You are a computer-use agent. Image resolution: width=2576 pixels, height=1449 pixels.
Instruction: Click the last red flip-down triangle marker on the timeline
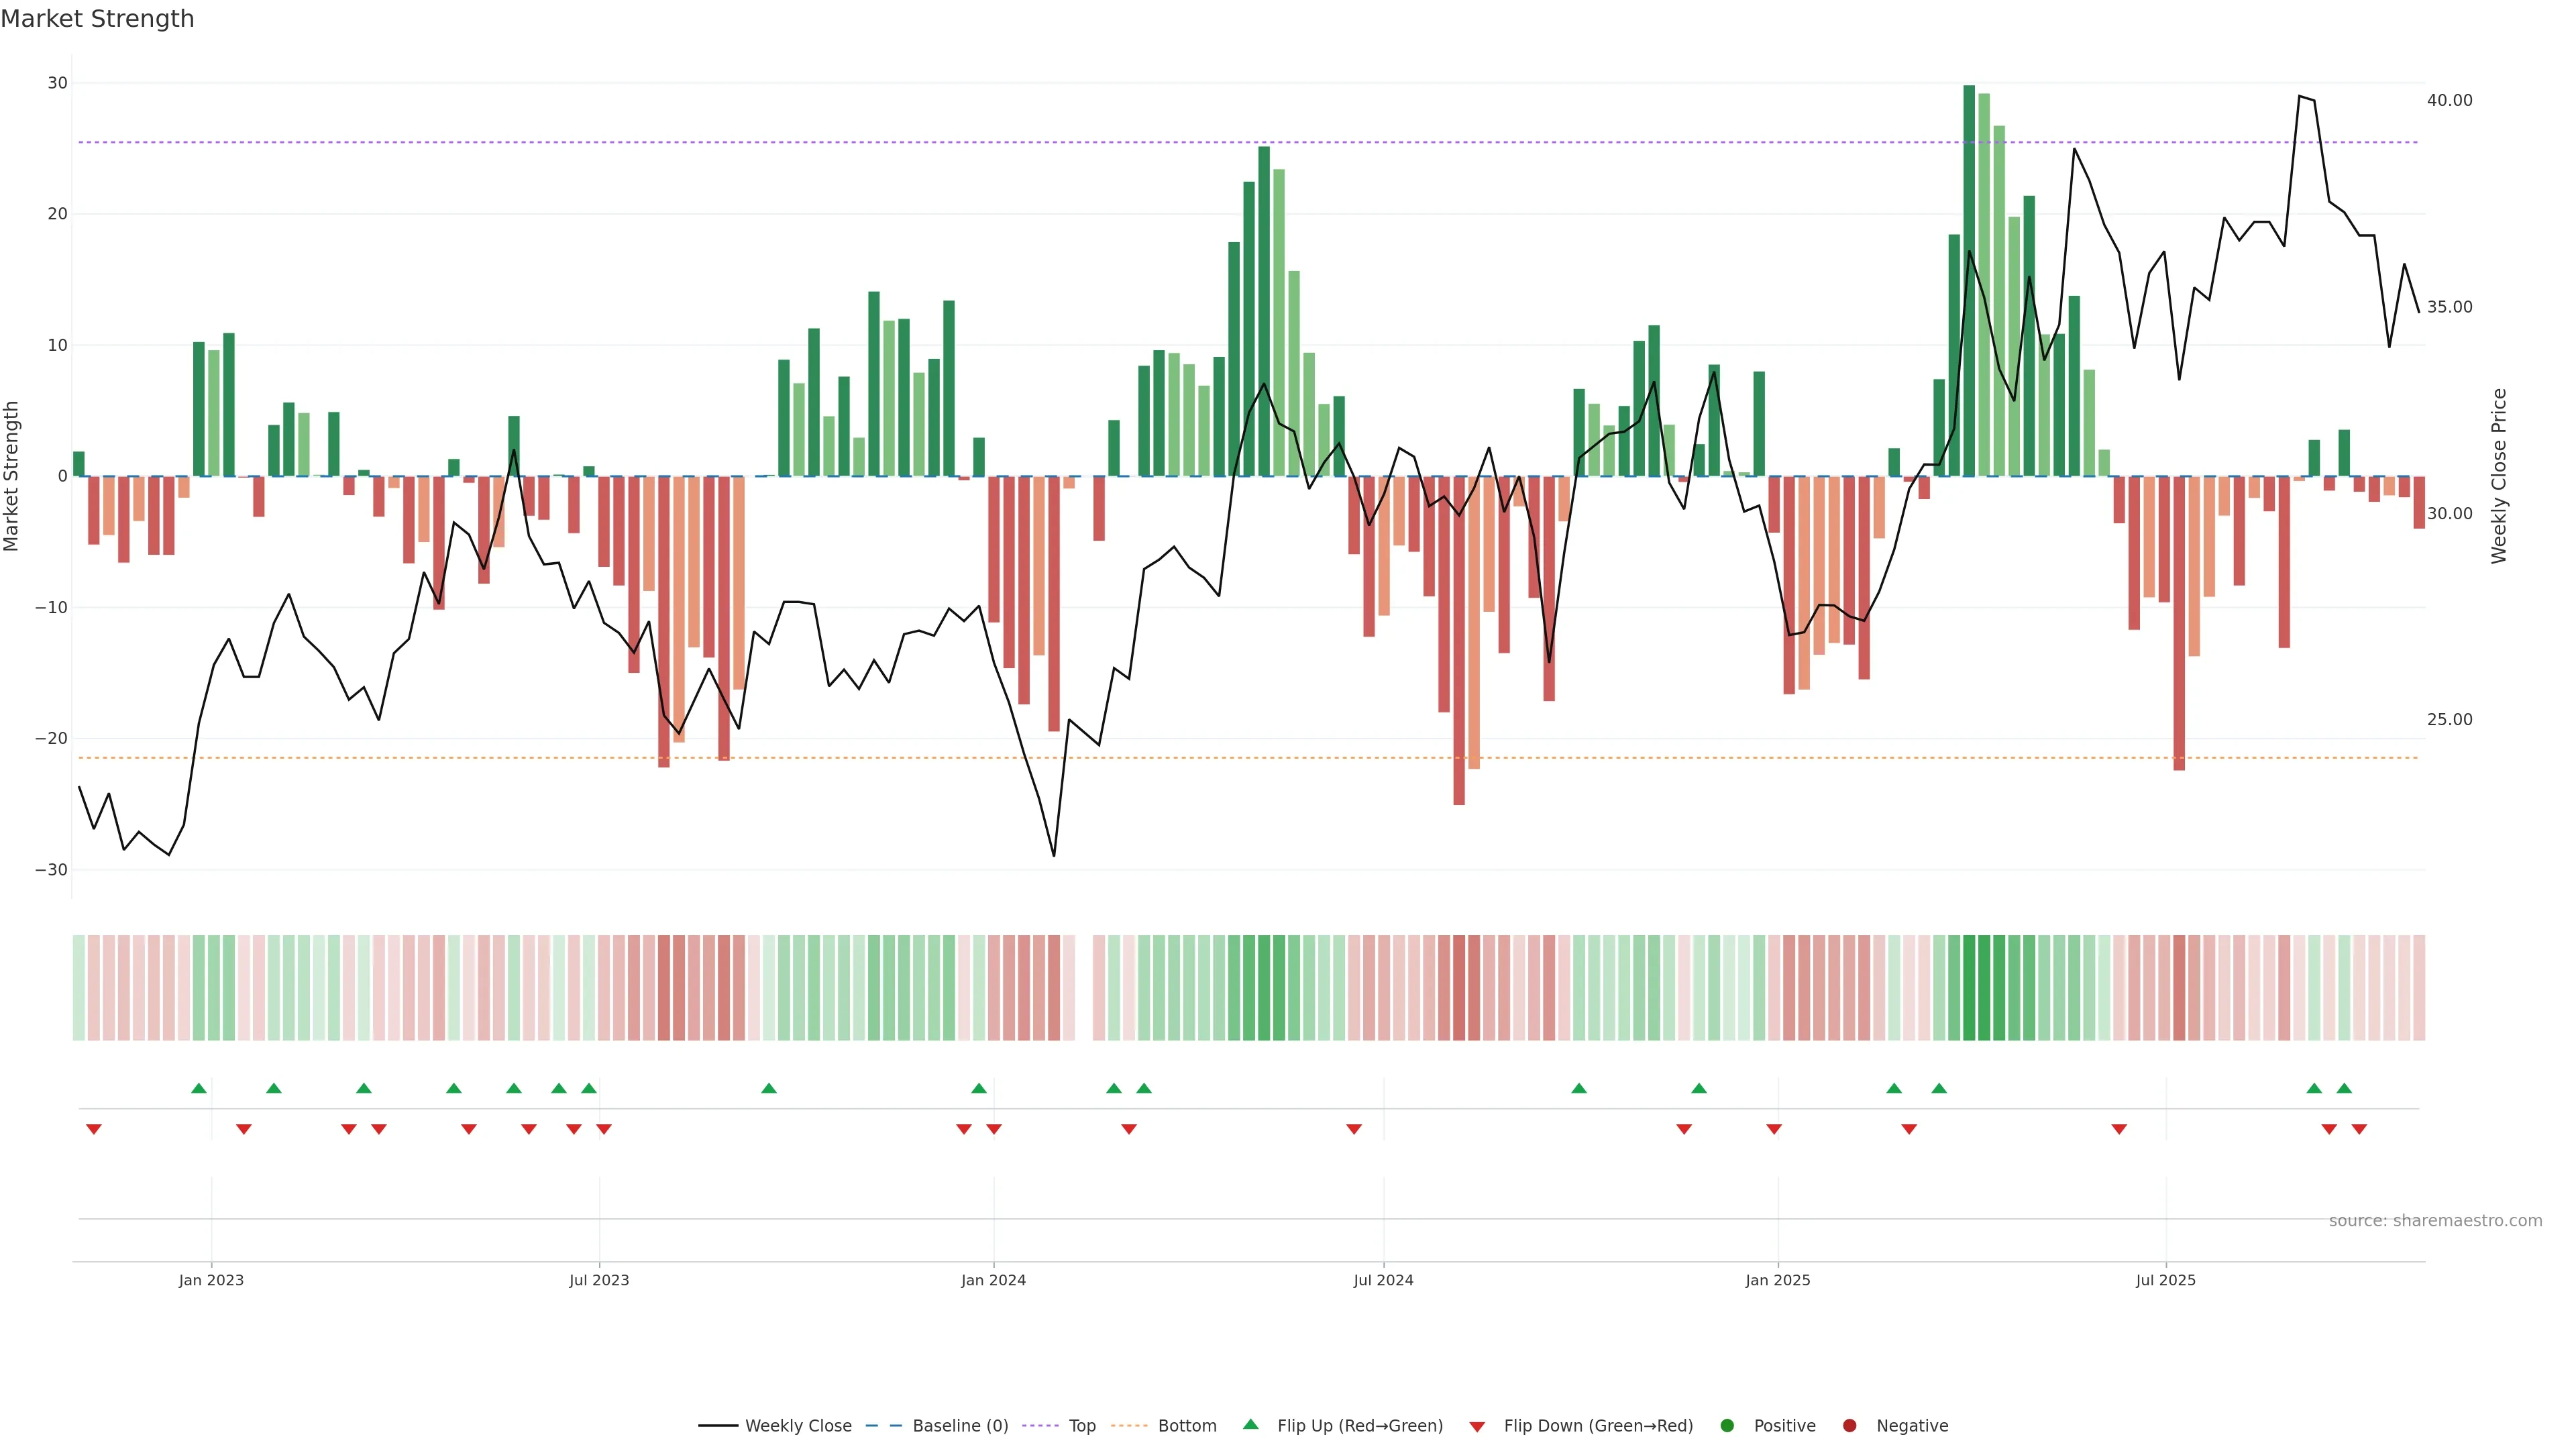pos(2359,1129)
